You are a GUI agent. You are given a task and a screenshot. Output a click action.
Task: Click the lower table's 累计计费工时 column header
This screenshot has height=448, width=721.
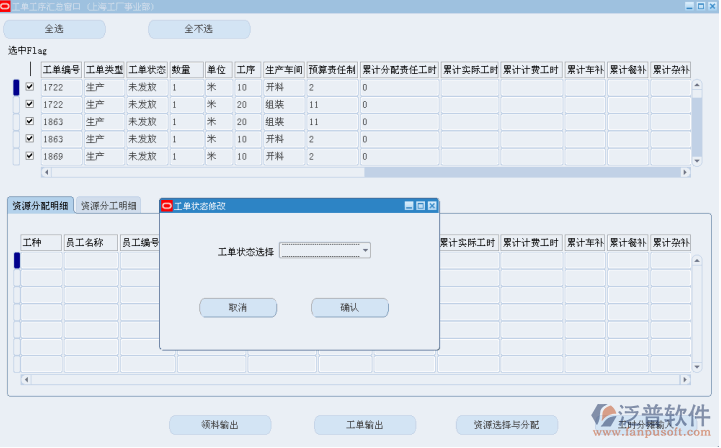tap(531, 242)
